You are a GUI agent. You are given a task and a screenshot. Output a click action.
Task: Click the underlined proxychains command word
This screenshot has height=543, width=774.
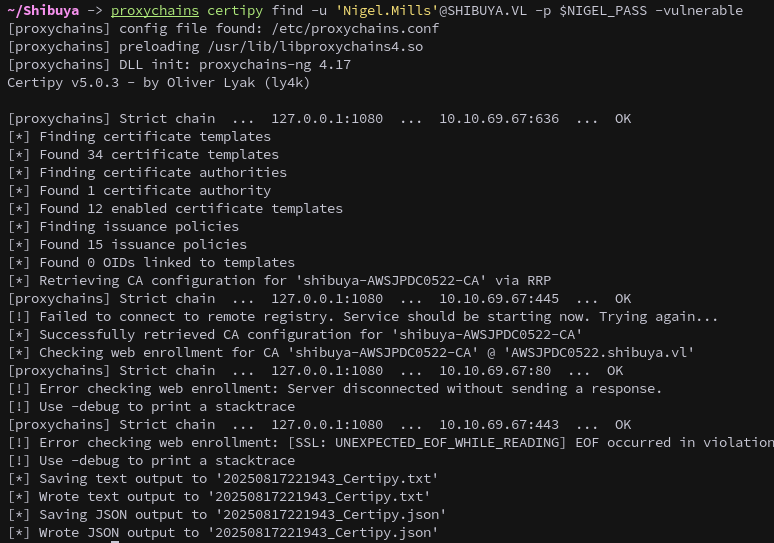(x=155, y=10)
